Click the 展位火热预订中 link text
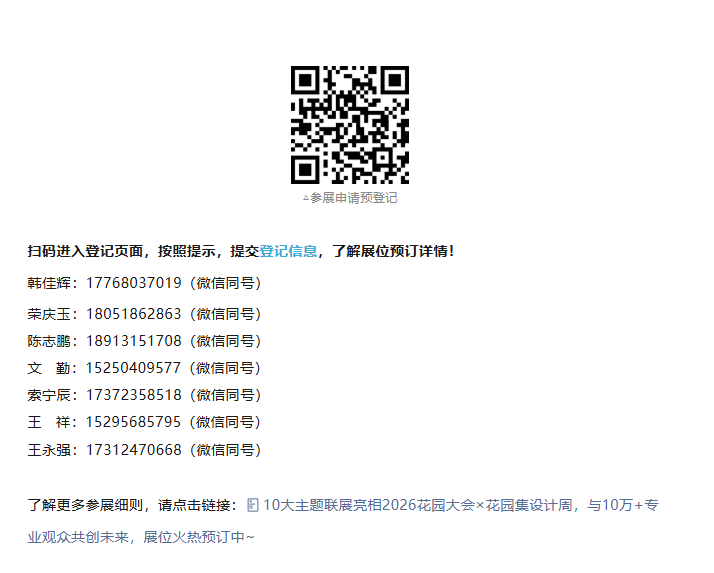Viewport: 714px width, 573px height. tap(199, 538)
